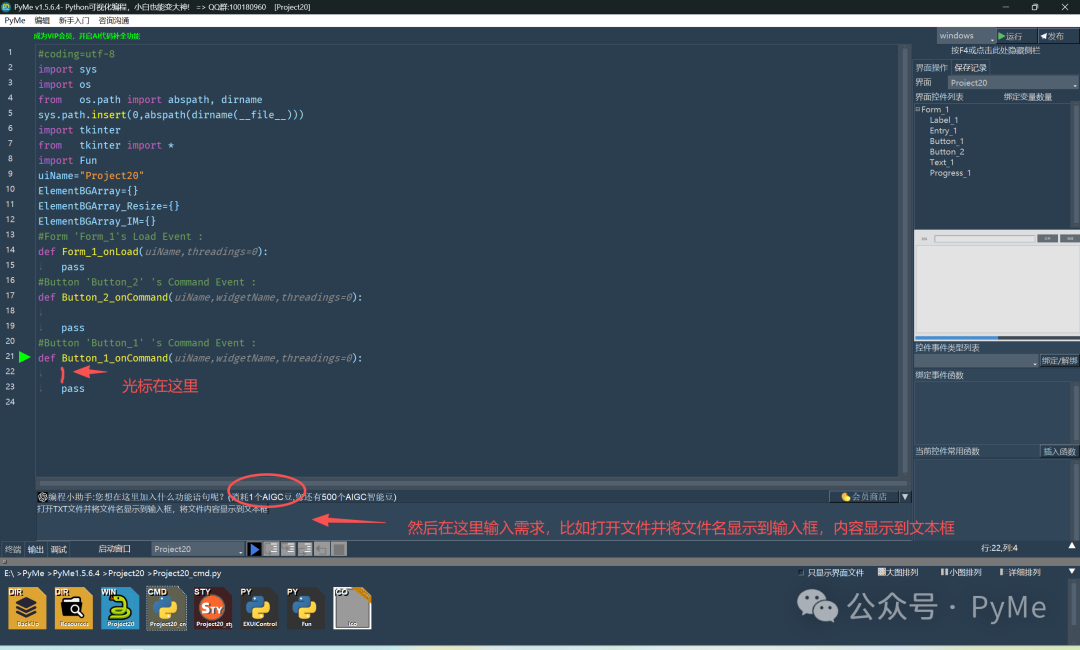Select Text_1 in the widget tree

tap(942, 162)
